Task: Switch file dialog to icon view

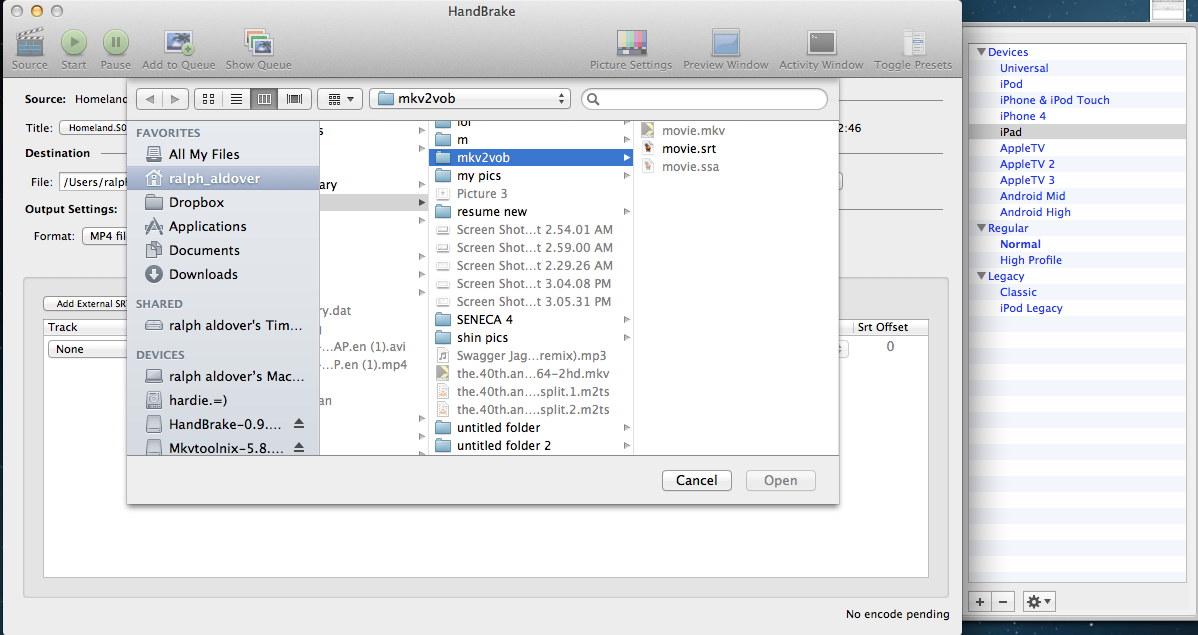Action: tap(208, 99)
